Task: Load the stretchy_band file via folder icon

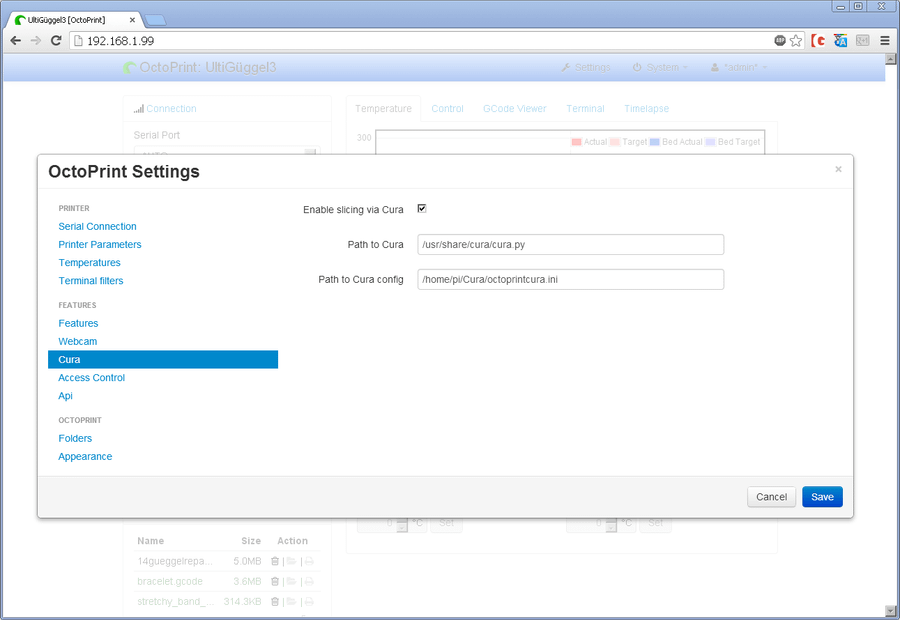Action: point(292,602)
